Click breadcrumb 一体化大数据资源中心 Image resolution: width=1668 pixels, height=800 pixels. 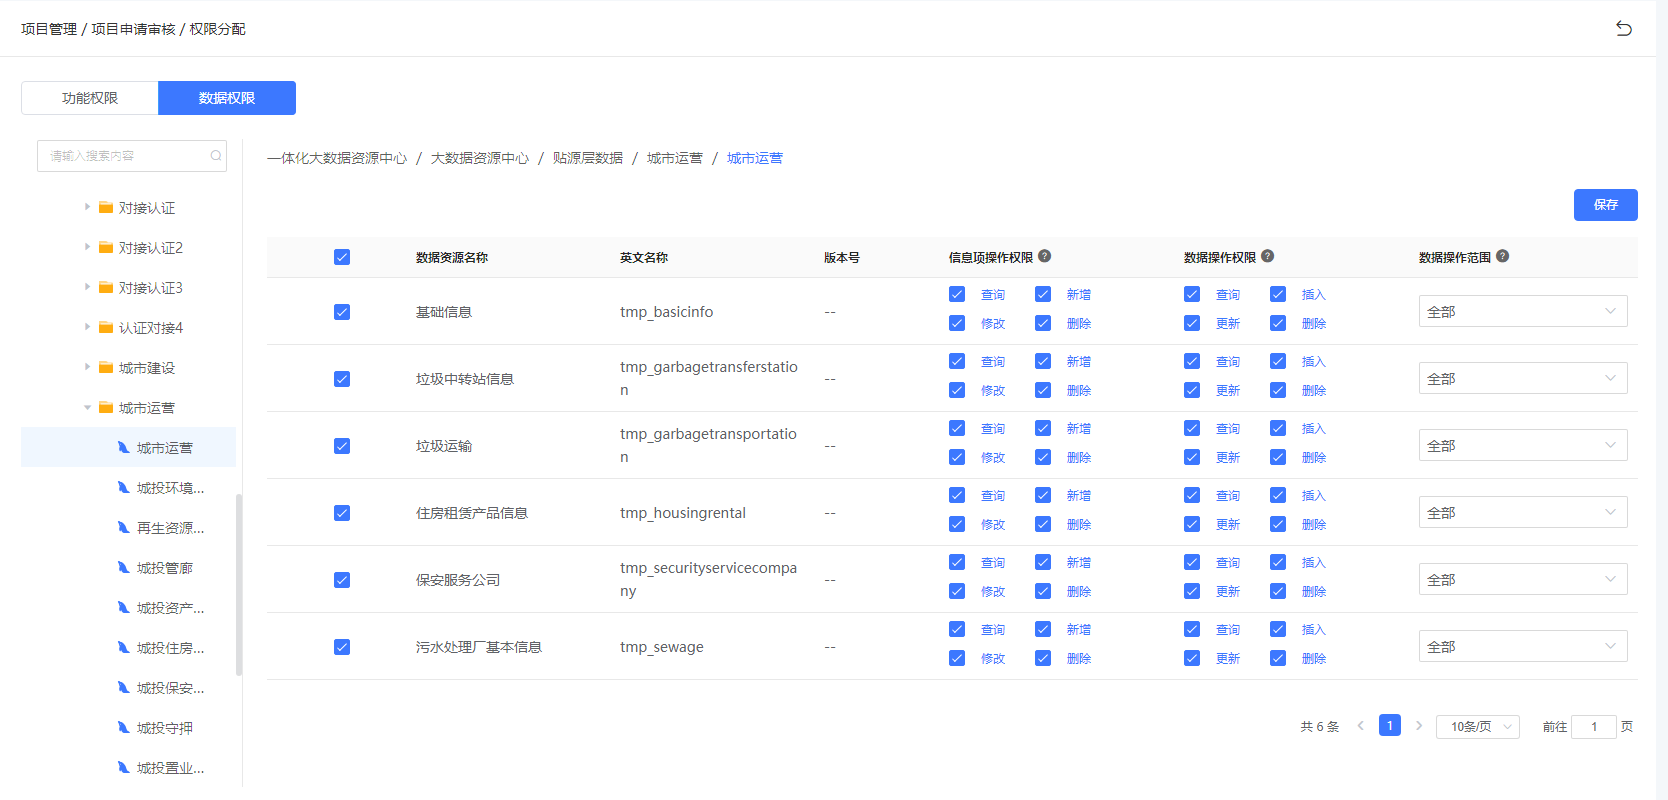(337, 158)
